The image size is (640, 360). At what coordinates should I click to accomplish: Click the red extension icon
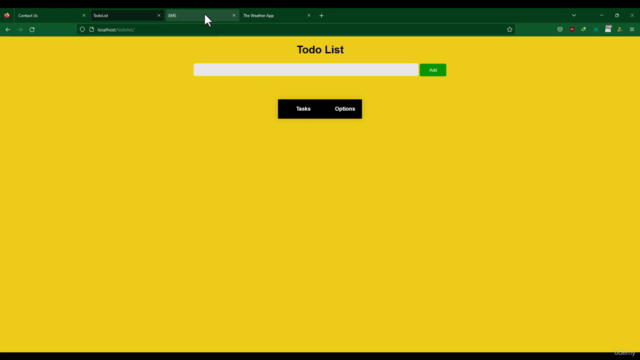[572, 29]
